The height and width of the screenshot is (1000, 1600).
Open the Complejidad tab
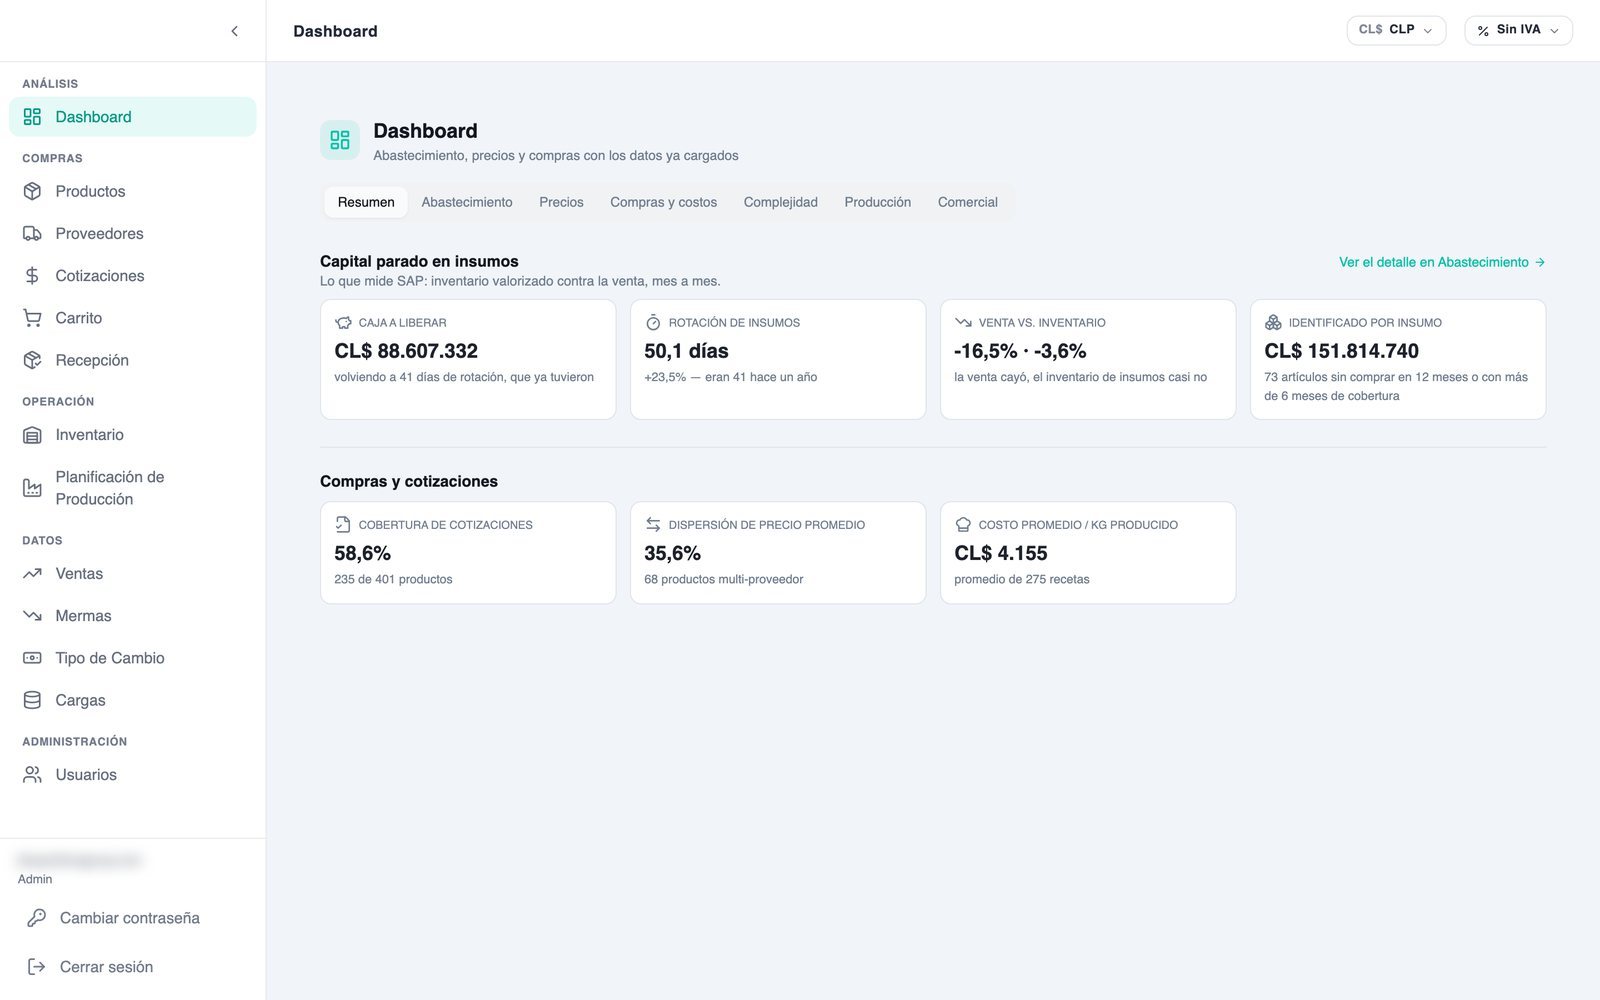tap(780, 202)
